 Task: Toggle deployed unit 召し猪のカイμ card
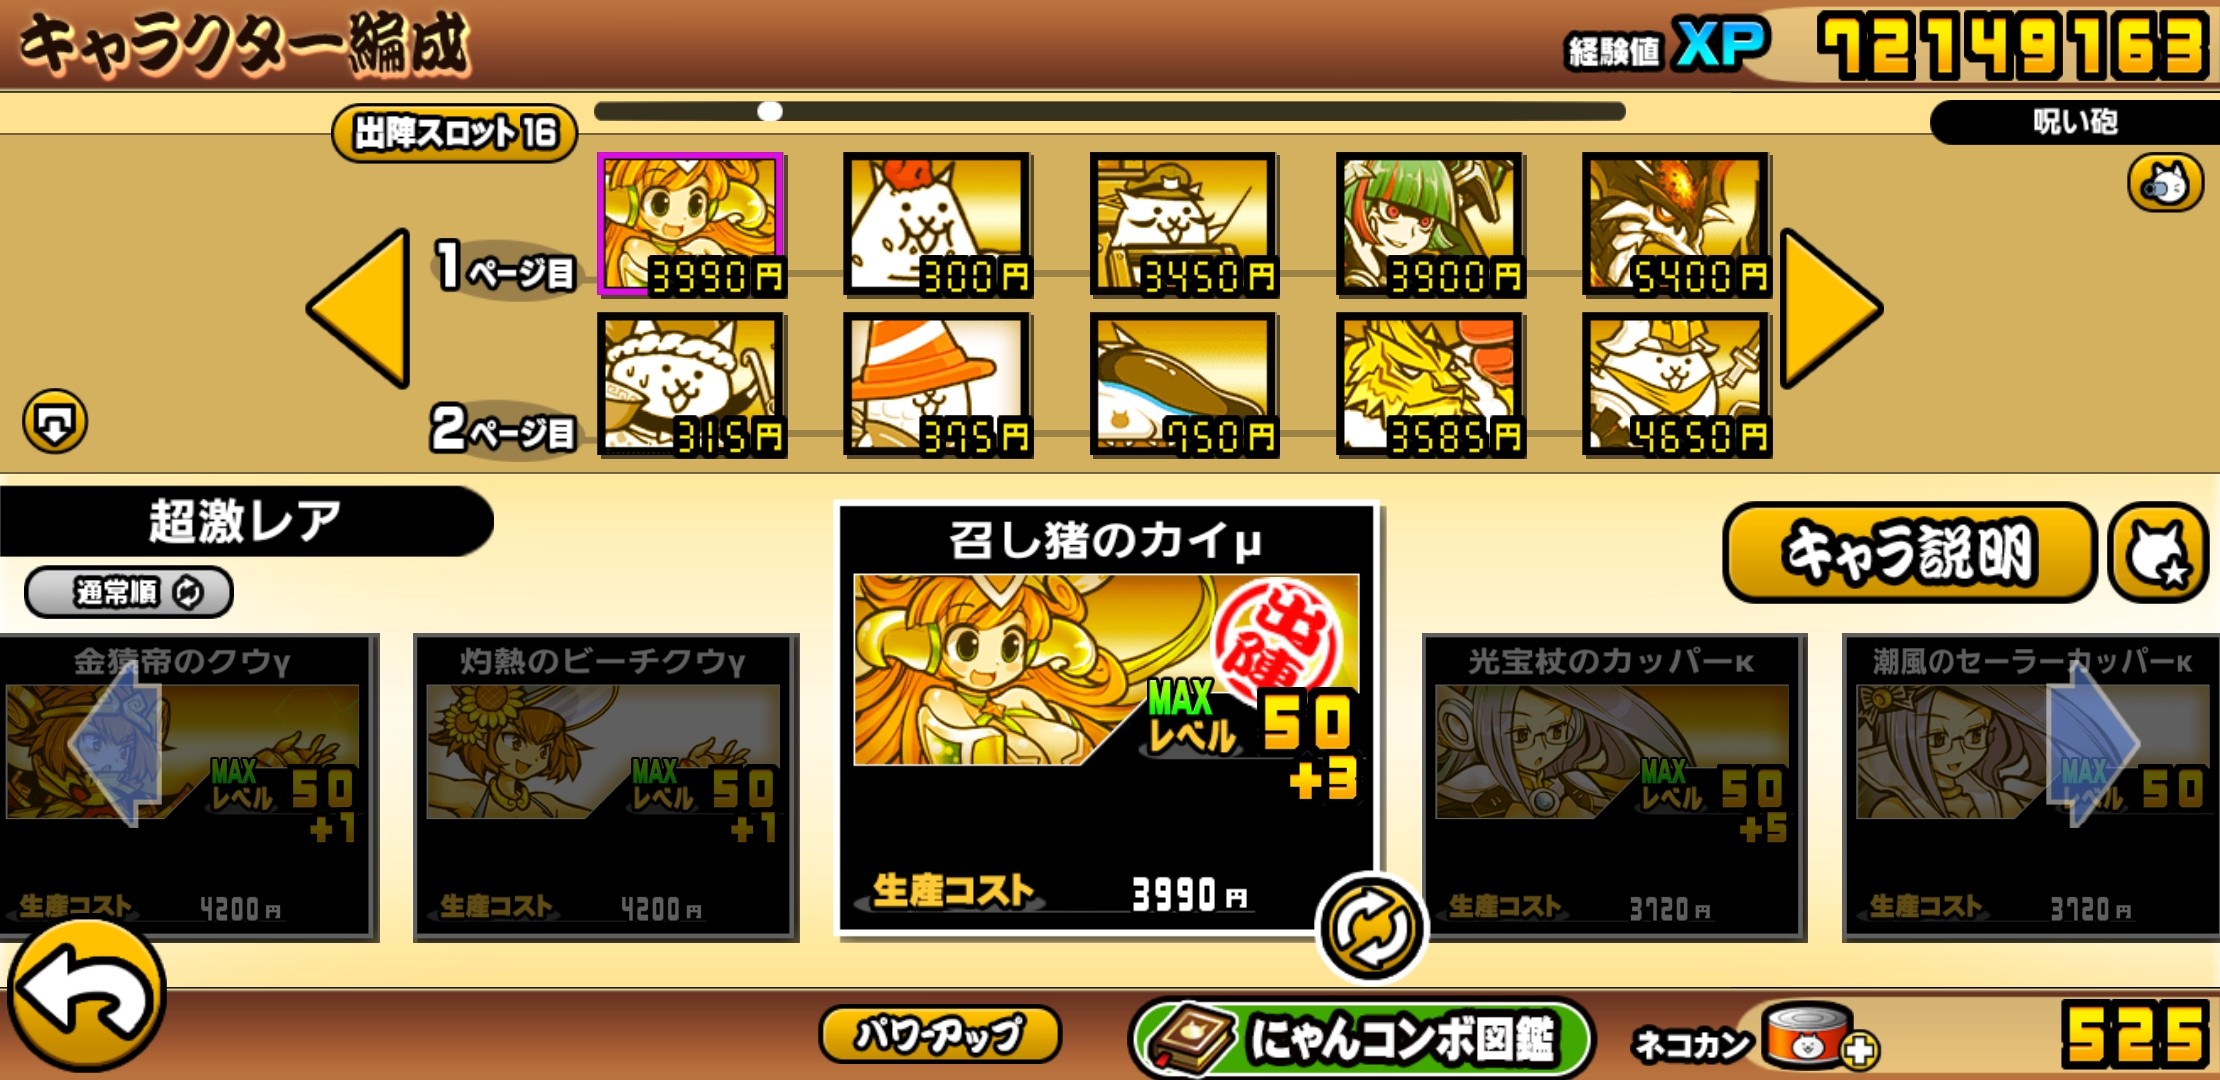click(1106, 718)
